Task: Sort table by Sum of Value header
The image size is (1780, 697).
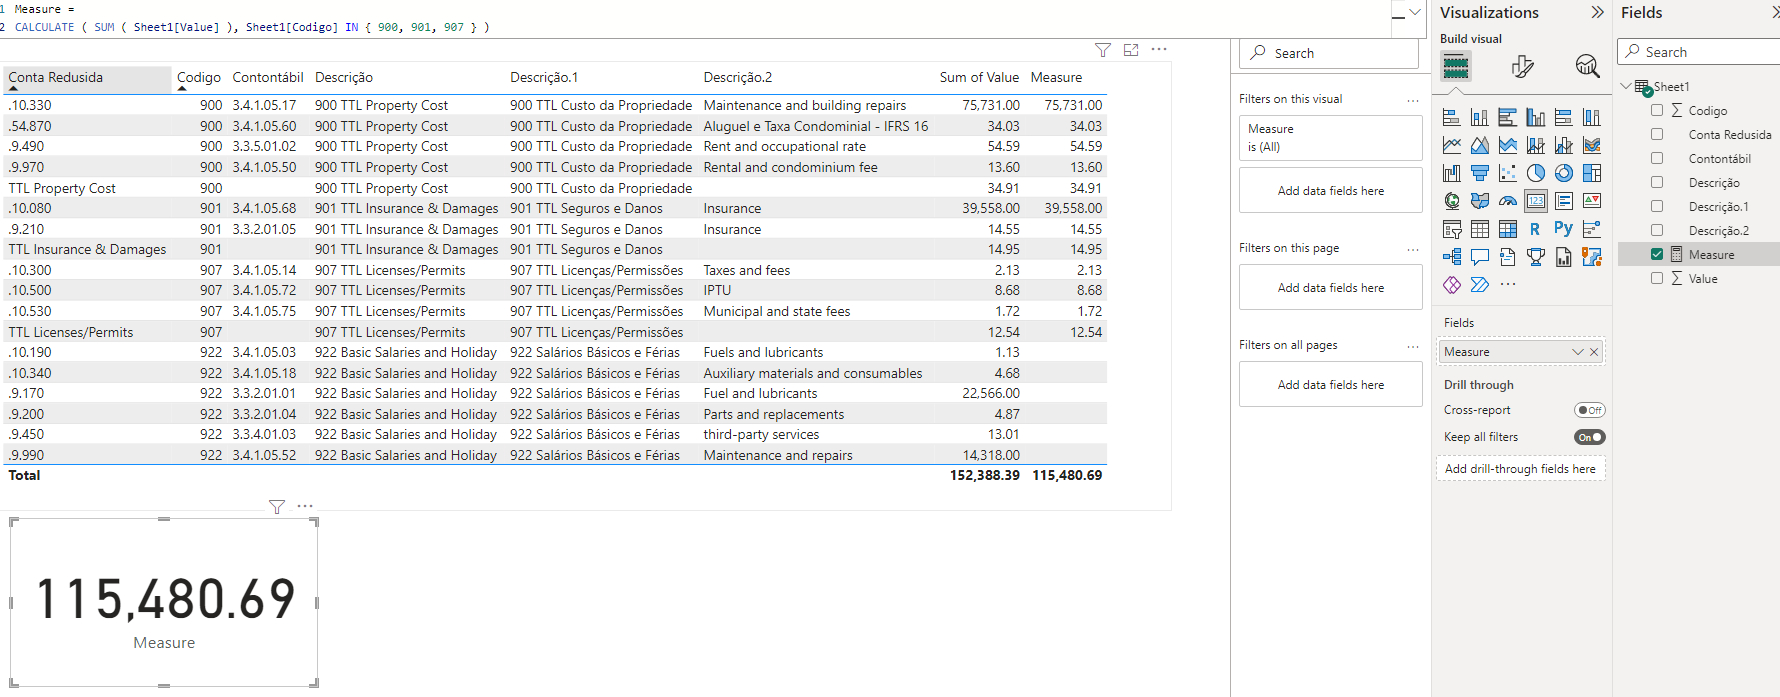Action: click(979, 78)
